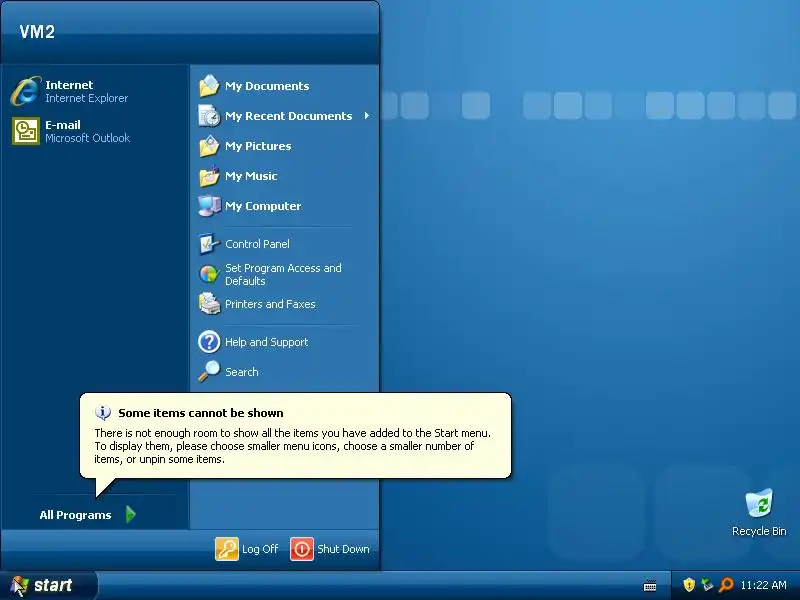This screenshot has height=600, width=800.
Task: Choose My Music text in Start menu
Action: coord(251,176)
